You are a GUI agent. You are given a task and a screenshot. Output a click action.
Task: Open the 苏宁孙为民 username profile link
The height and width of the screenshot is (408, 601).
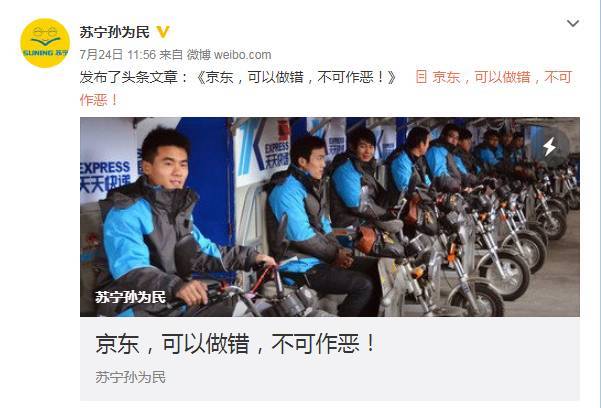click(x=115, y=32)
